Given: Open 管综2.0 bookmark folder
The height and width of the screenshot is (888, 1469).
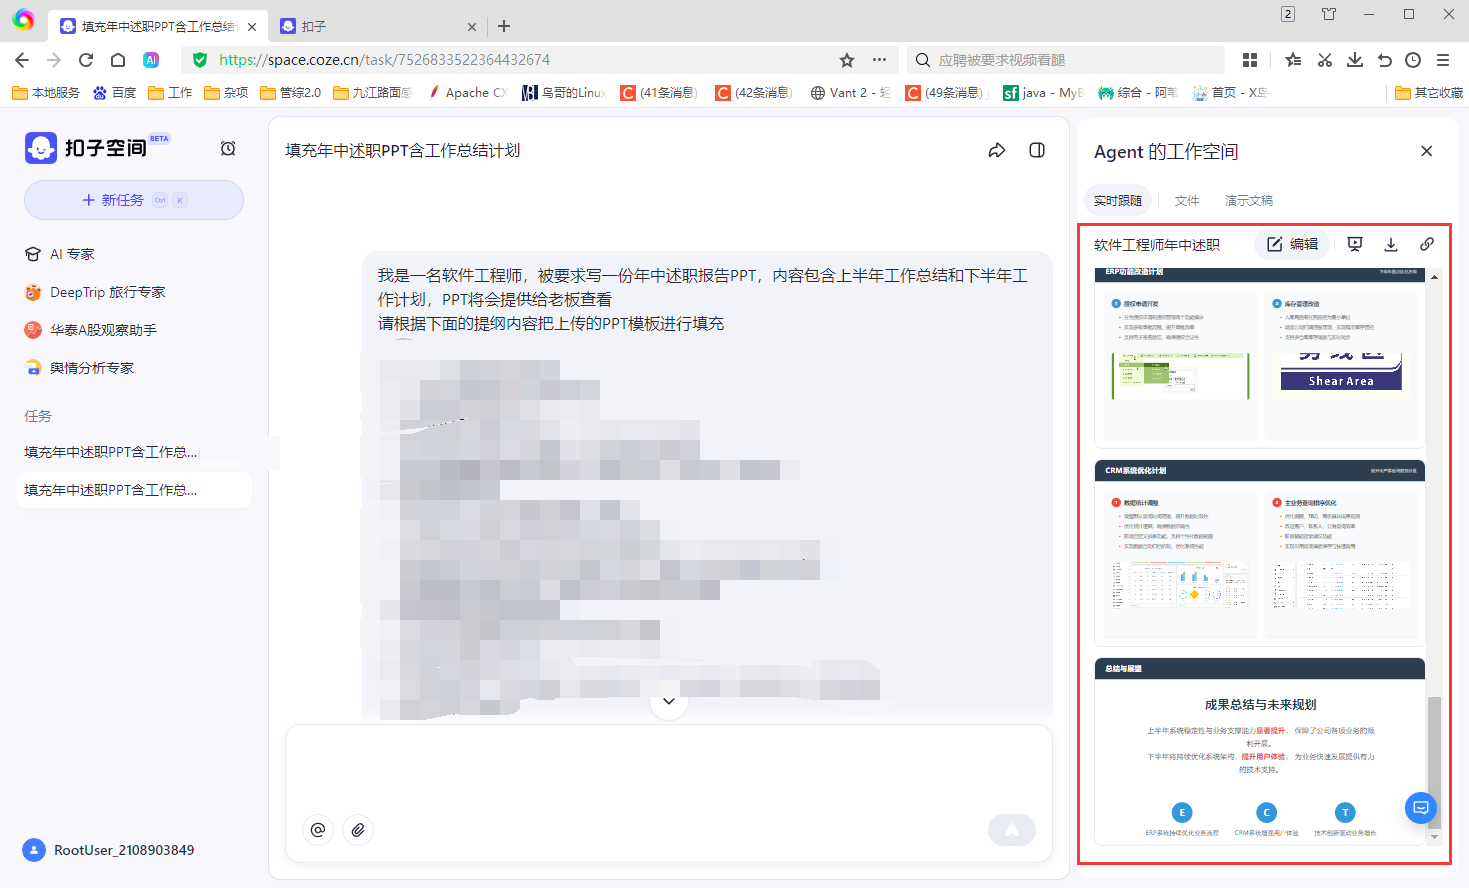Looking at the screenshot, I should [x=291, y=93].
